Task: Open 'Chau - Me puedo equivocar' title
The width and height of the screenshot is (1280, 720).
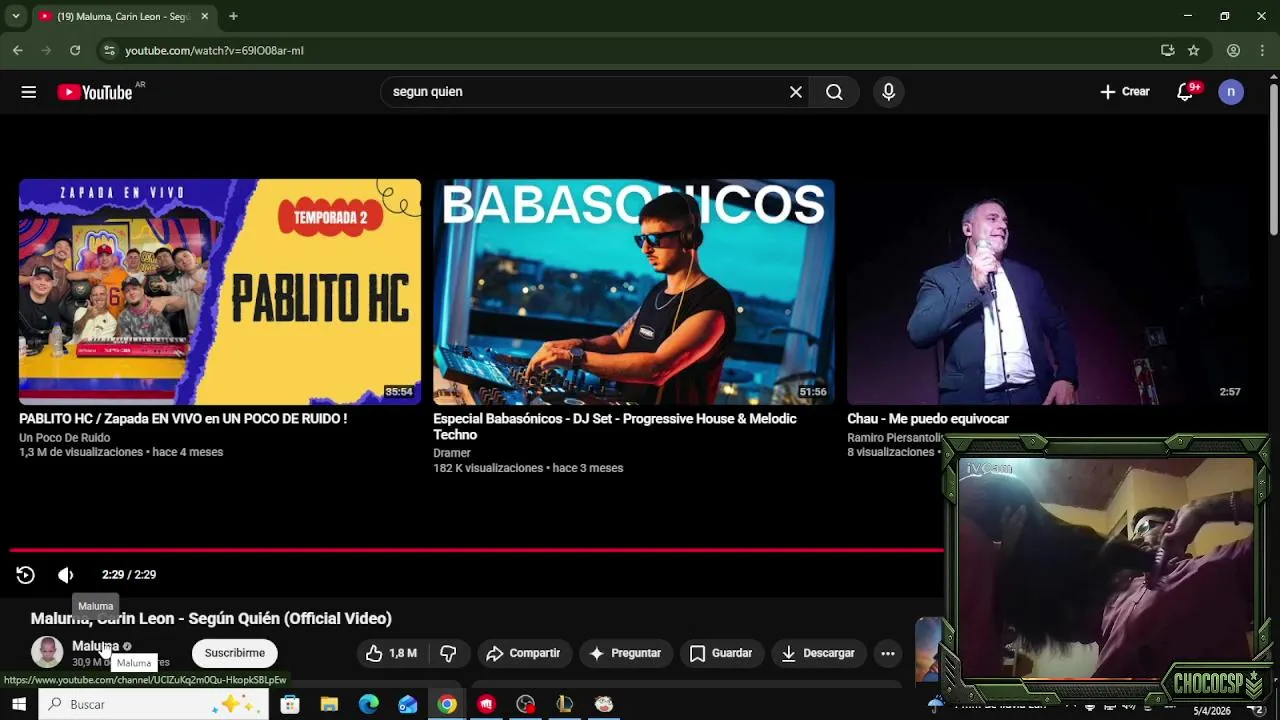Action: (x=928, y=419)
